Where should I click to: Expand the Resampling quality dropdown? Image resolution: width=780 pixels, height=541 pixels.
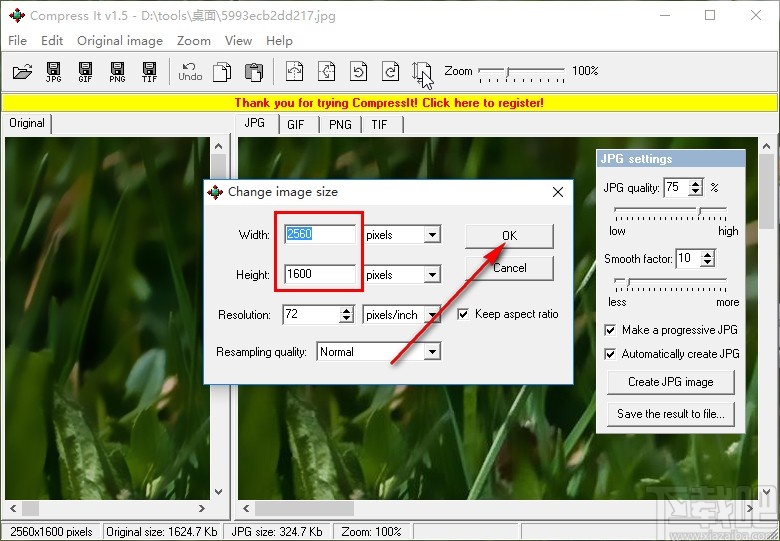pyautogui.click(x=432, y=352)
